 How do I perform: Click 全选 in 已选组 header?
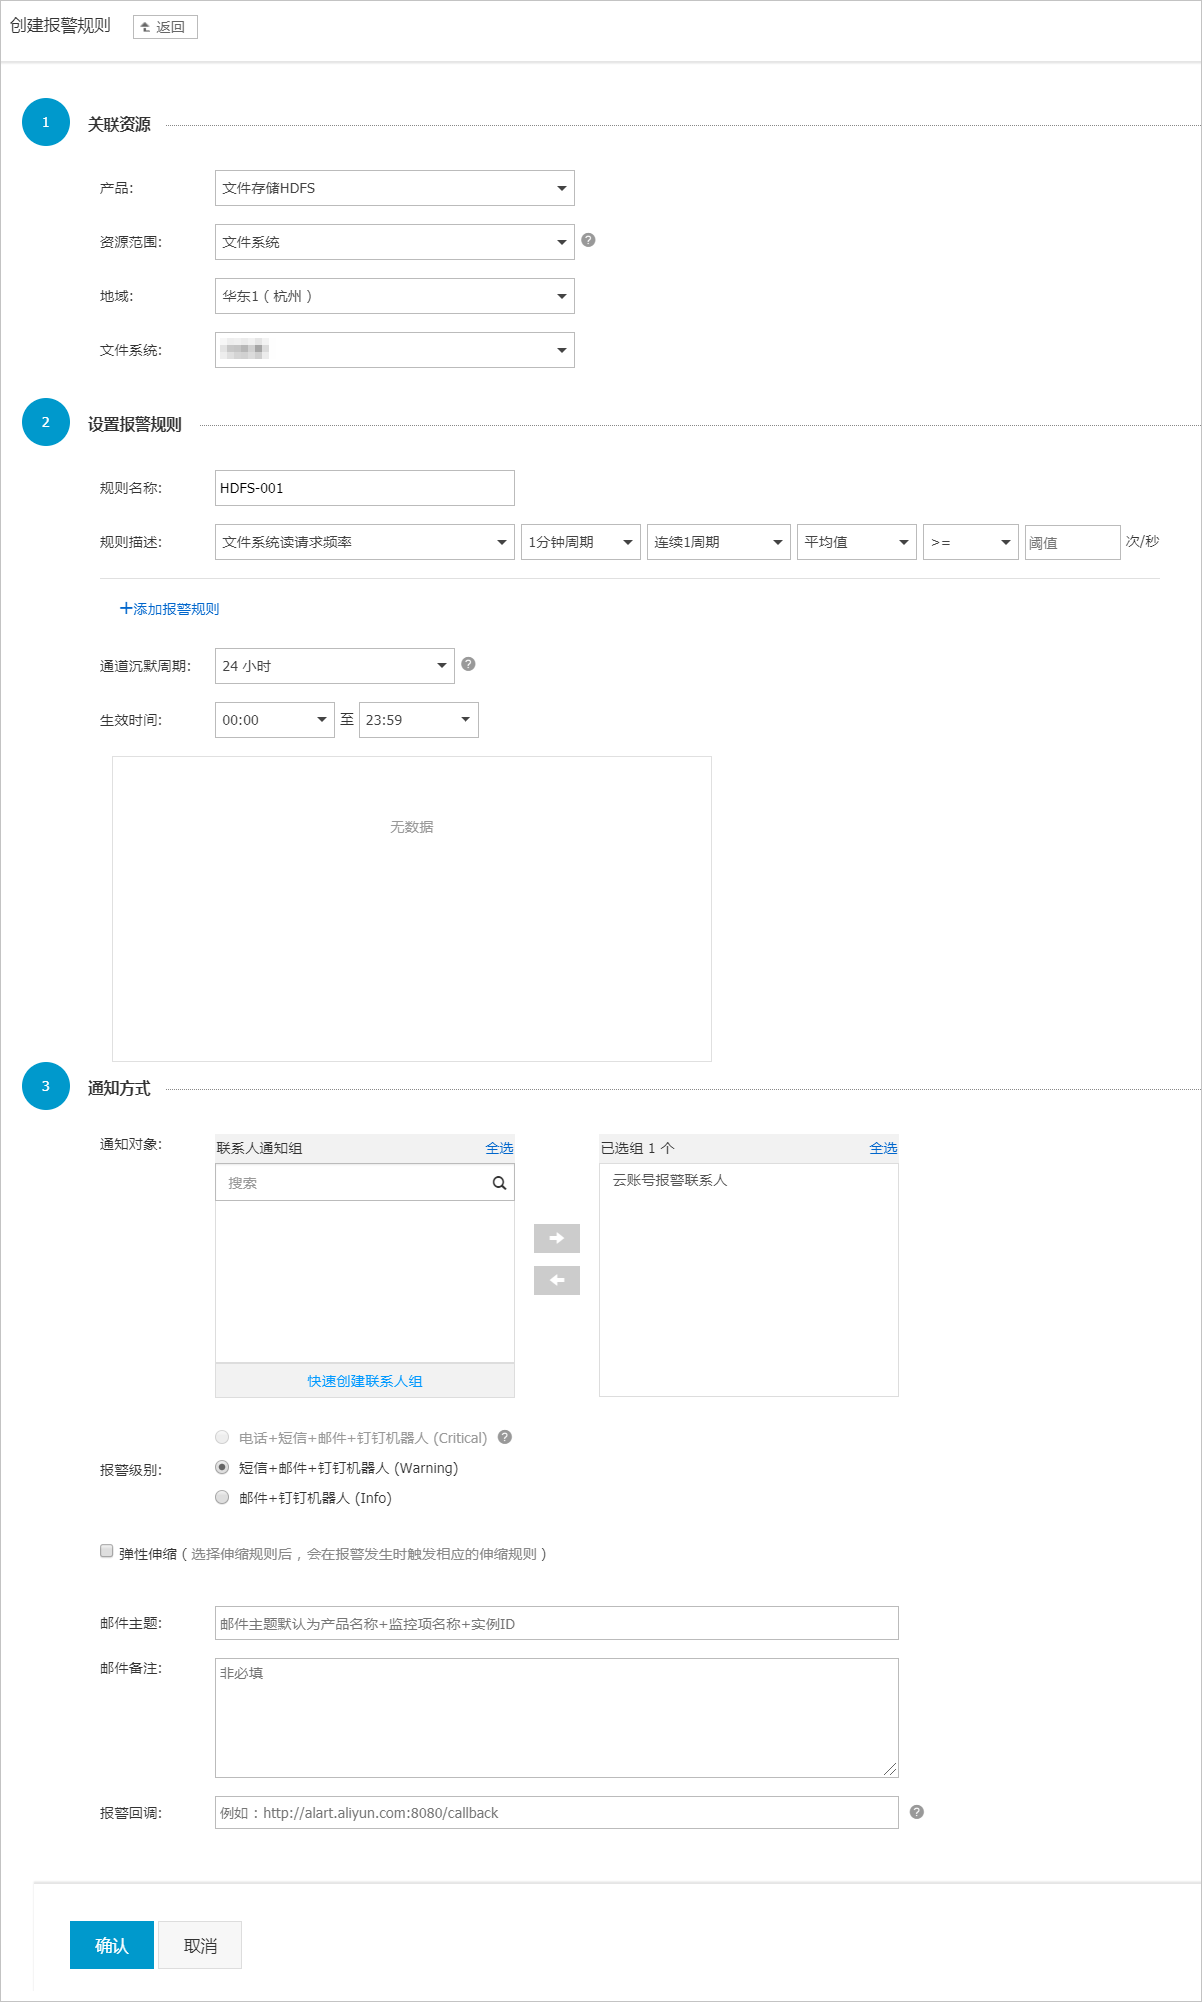883,1148
